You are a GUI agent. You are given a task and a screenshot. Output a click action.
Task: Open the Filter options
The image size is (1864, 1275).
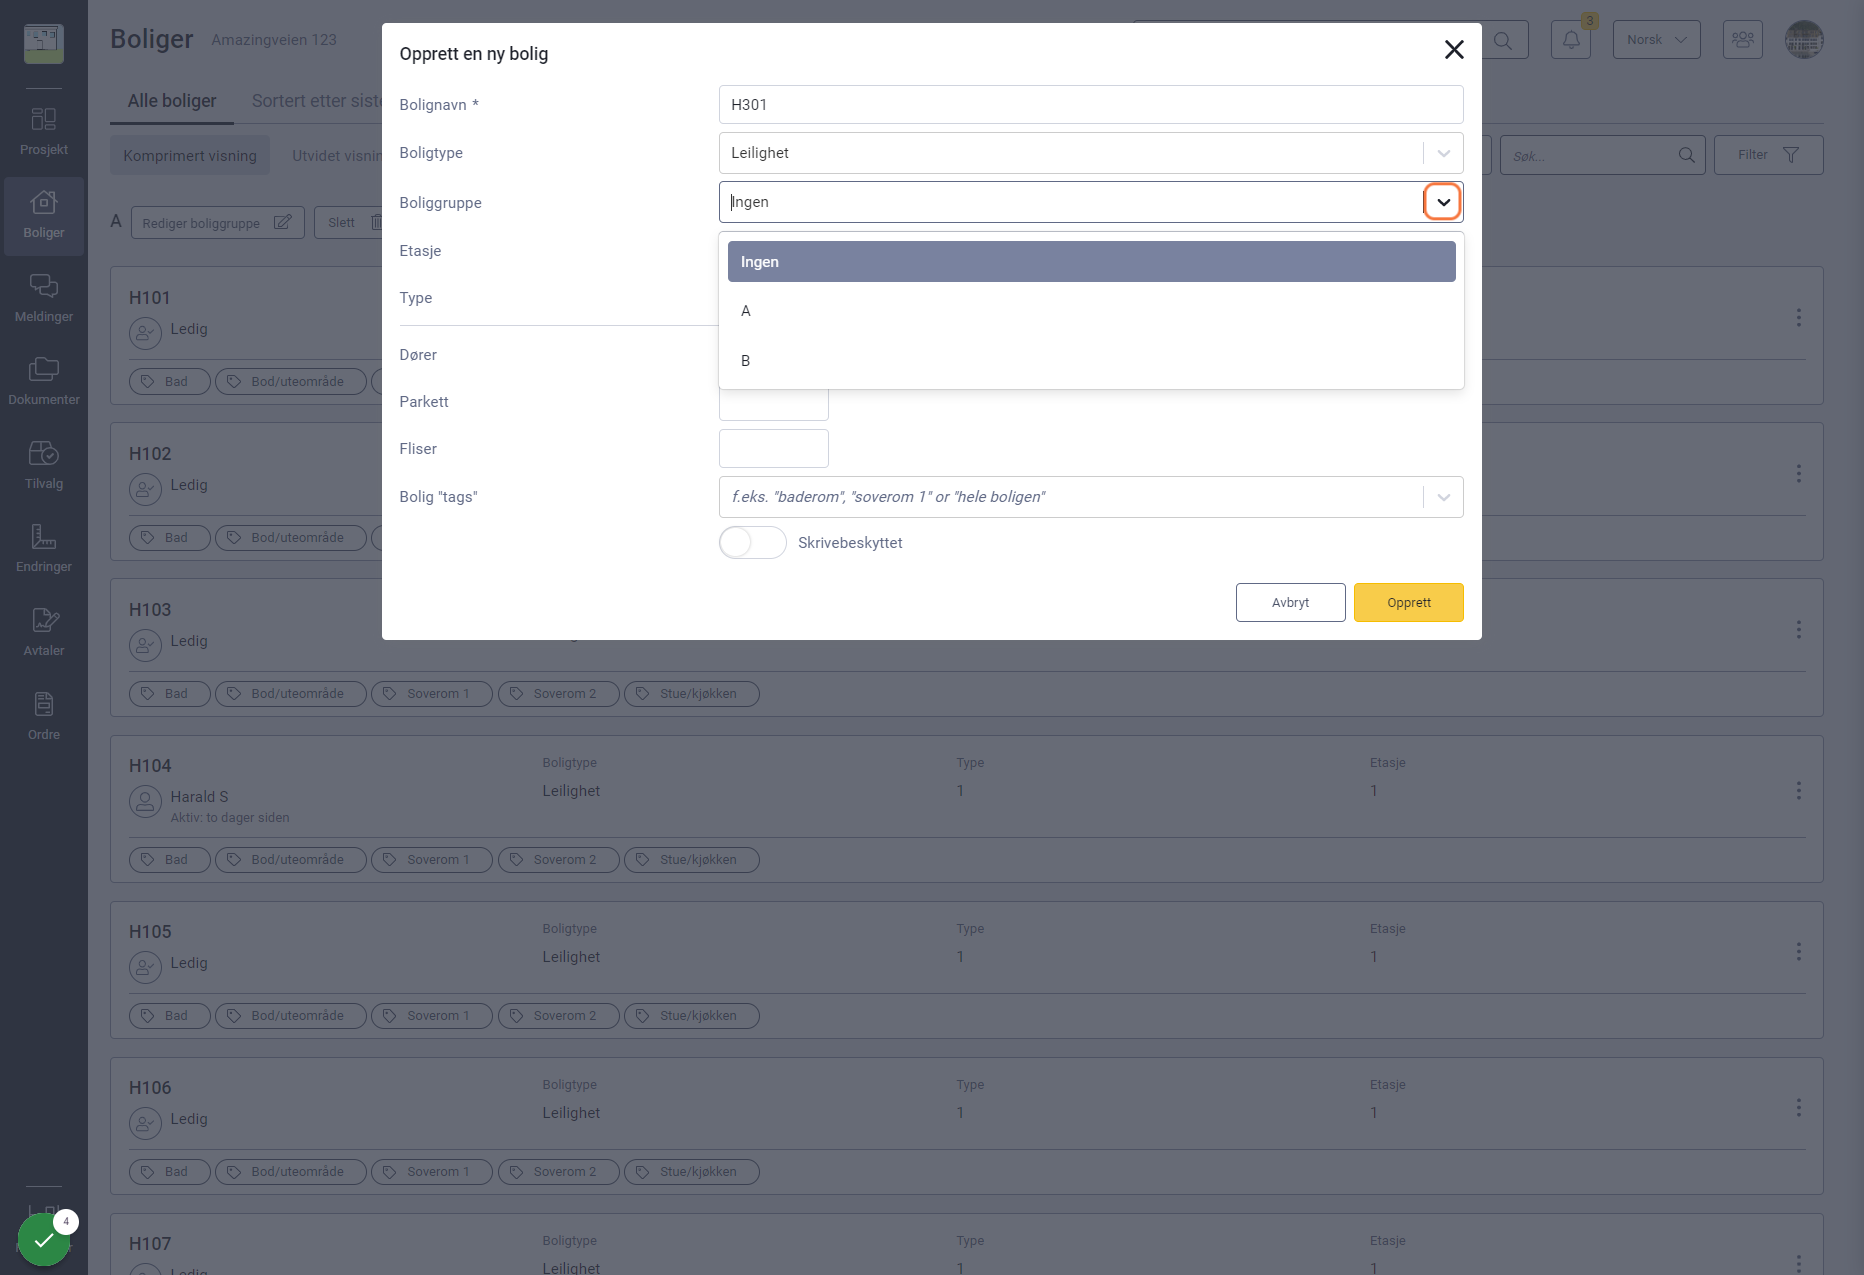click(x=1769, y=155)
